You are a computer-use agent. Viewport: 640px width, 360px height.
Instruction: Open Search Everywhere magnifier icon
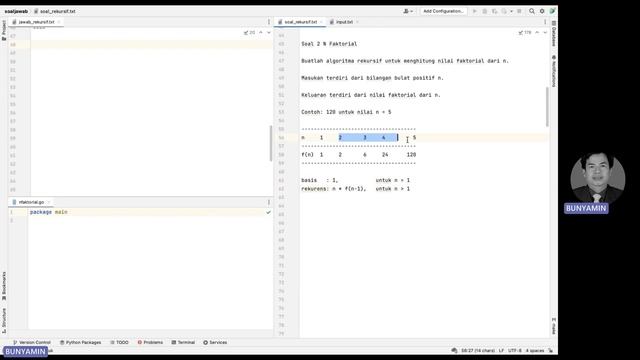(x=532, y=11)
